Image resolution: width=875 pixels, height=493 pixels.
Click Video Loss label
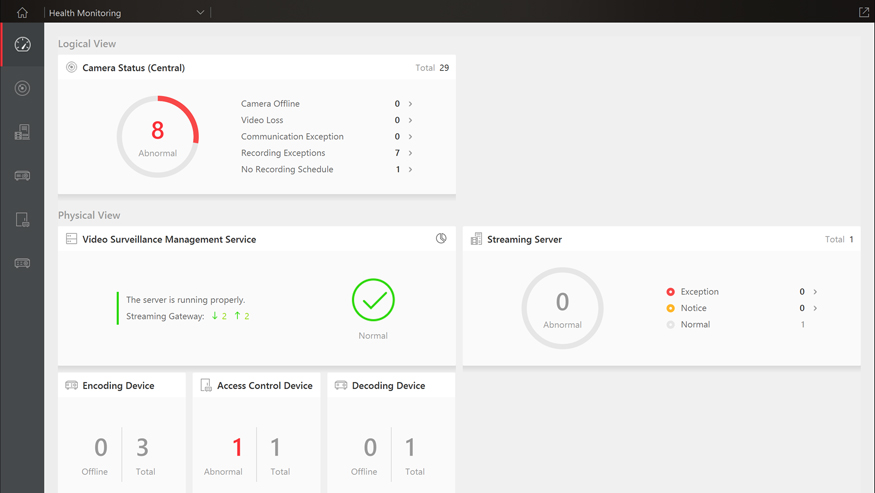coord(262,120)
